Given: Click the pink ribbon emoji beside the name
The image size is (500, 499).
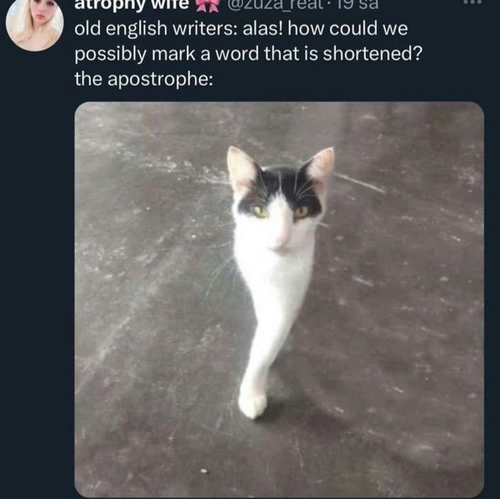Looking at the screenshot, I should coord(206,5).
